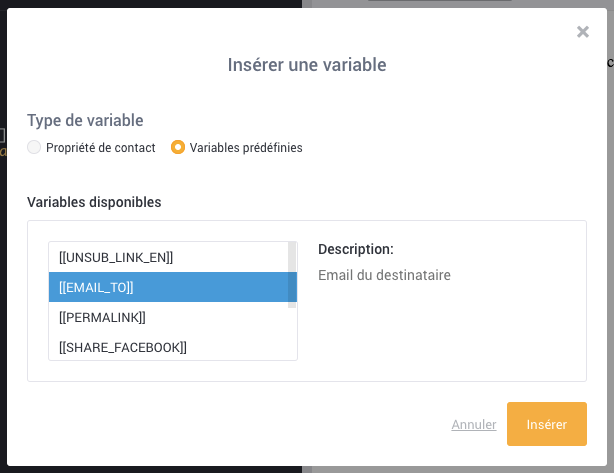Click the Variables disponibles heading
The image size is (614, 473).
point(94,202)
